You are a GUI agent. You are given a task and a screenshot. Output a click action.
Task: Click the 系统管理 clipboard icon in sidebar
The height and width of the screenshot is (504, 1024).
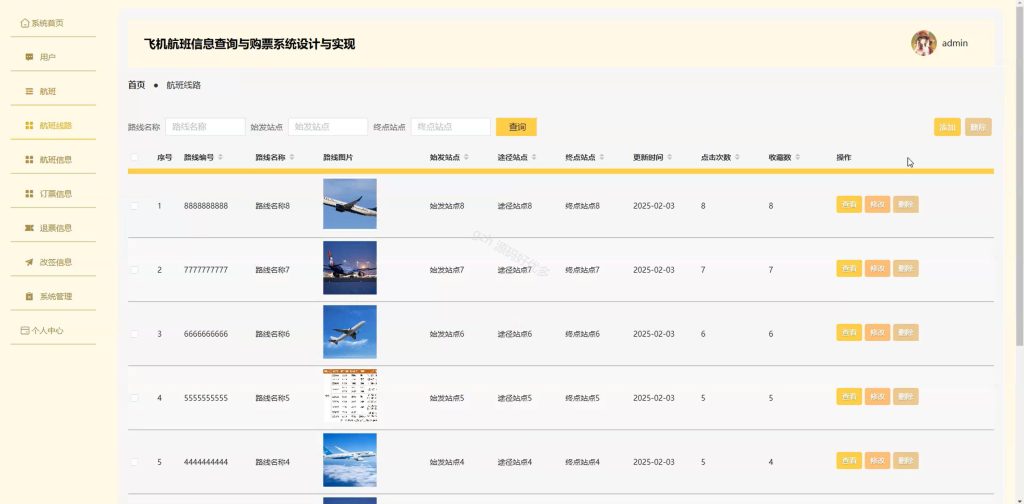pos(29,296)
